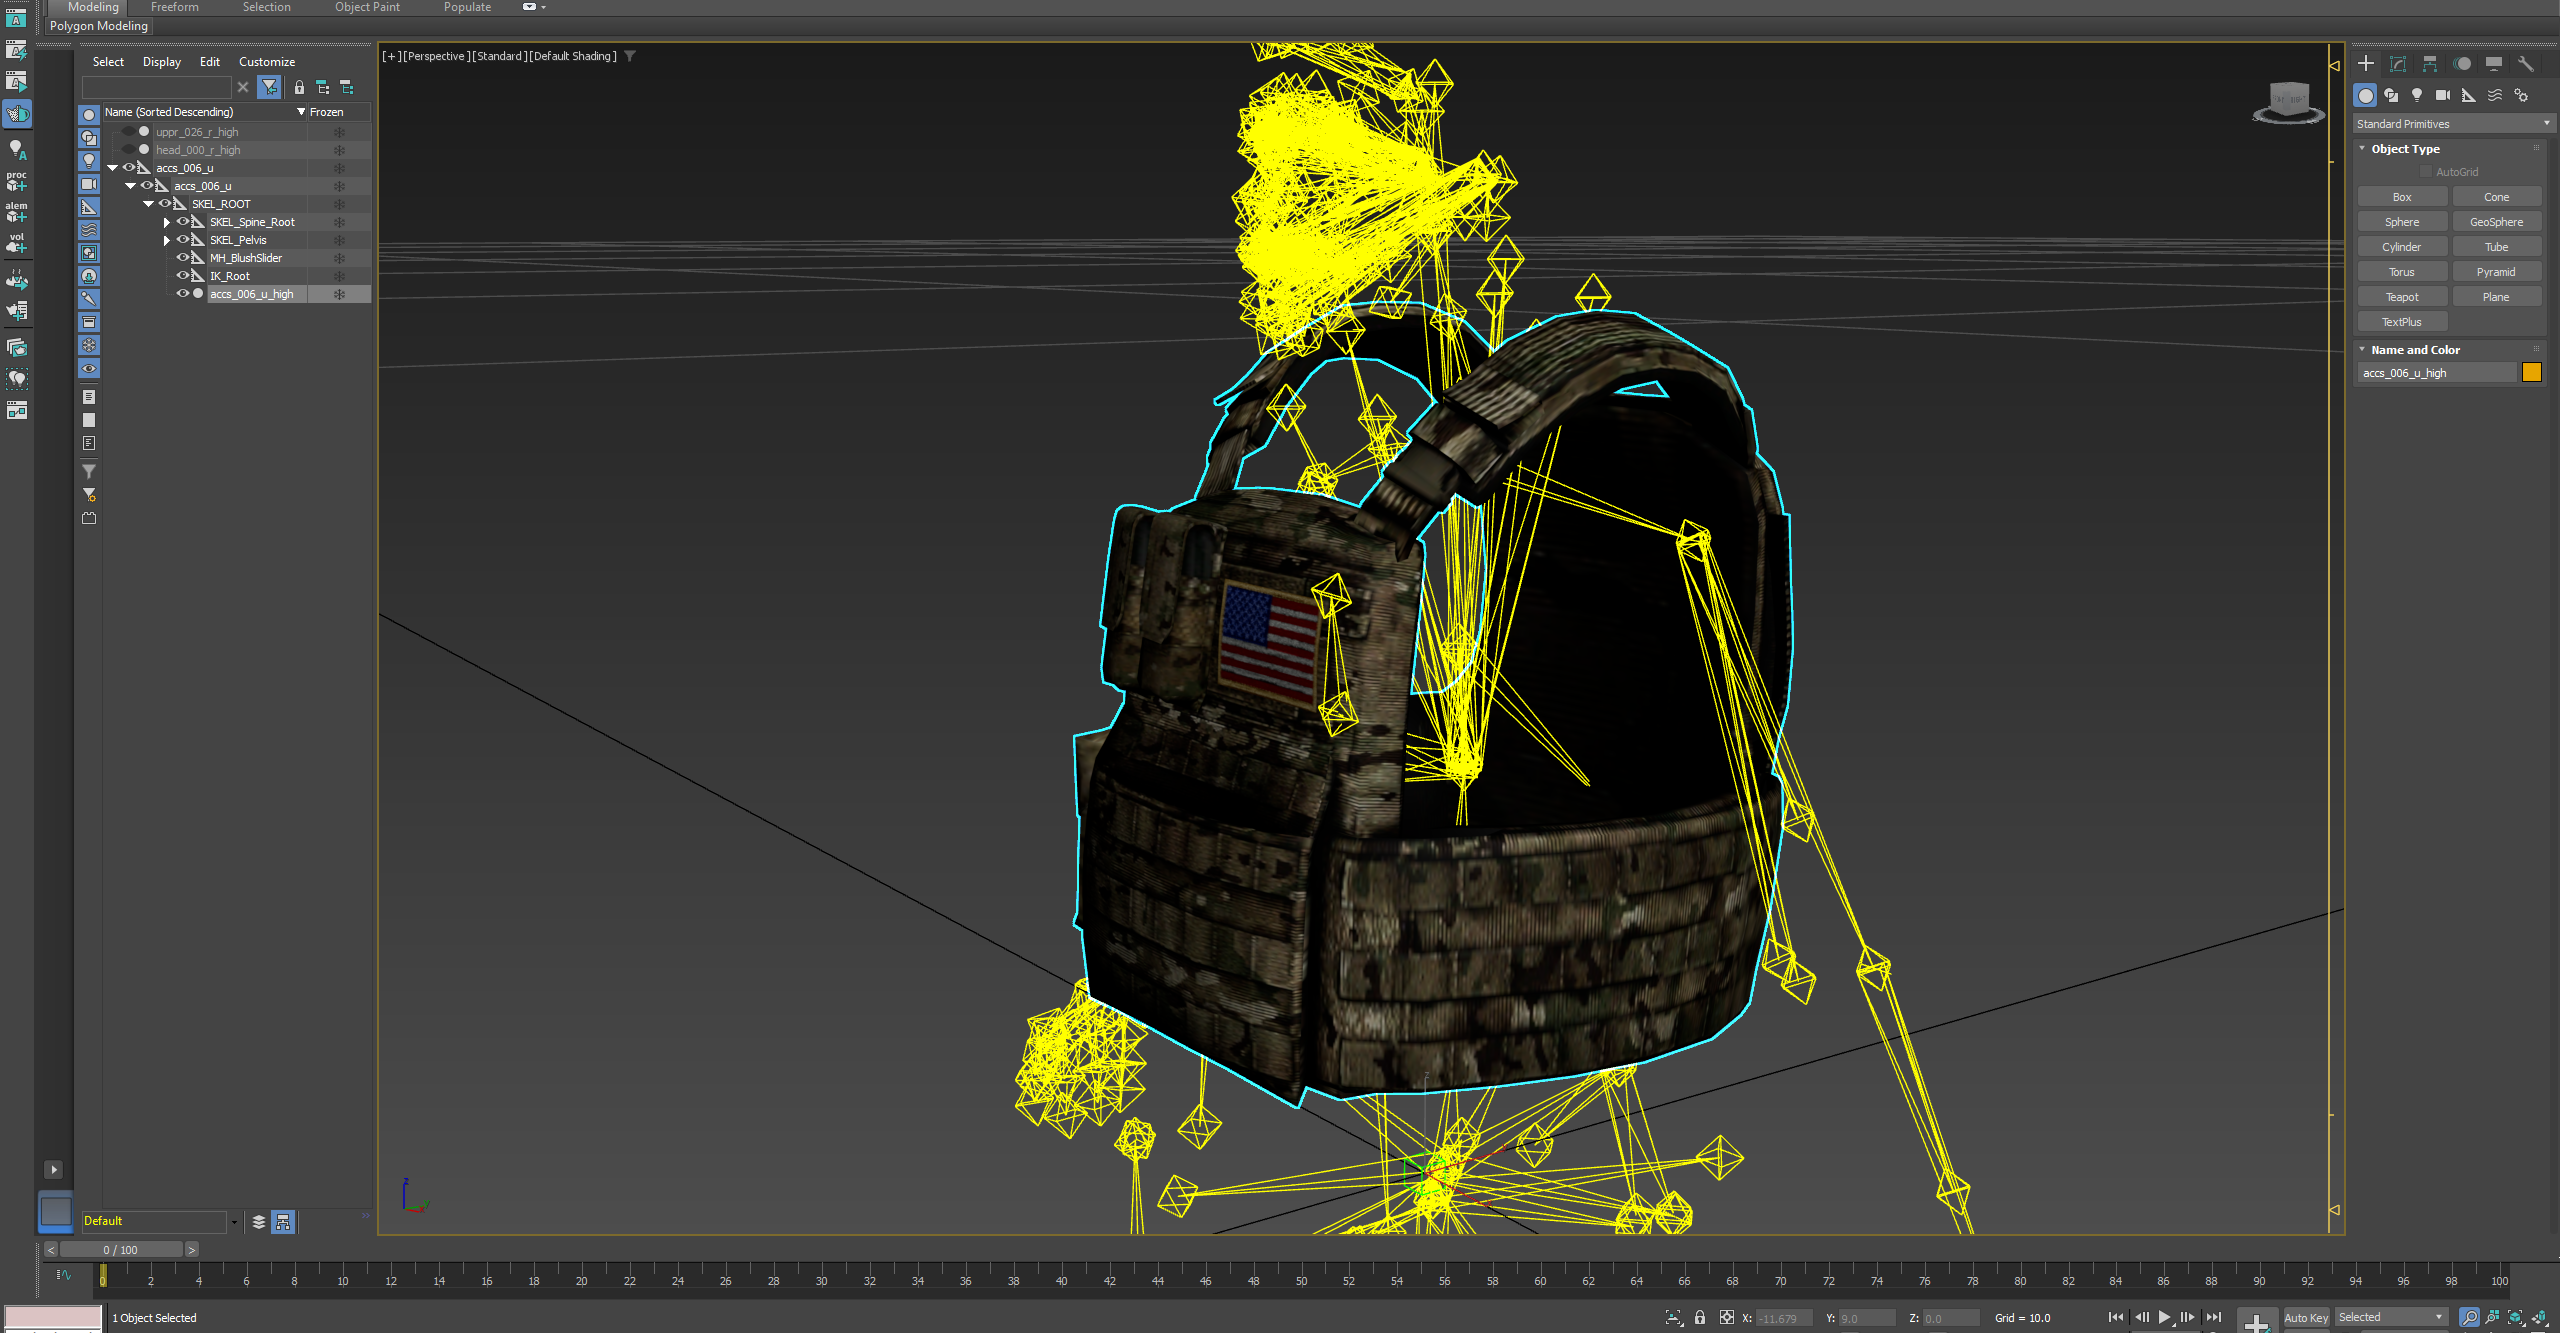Hide the SKEL_Pelvis object with eye icon
The width and height of the screenshot is (2560, 1333).
[x=182, y=240]
